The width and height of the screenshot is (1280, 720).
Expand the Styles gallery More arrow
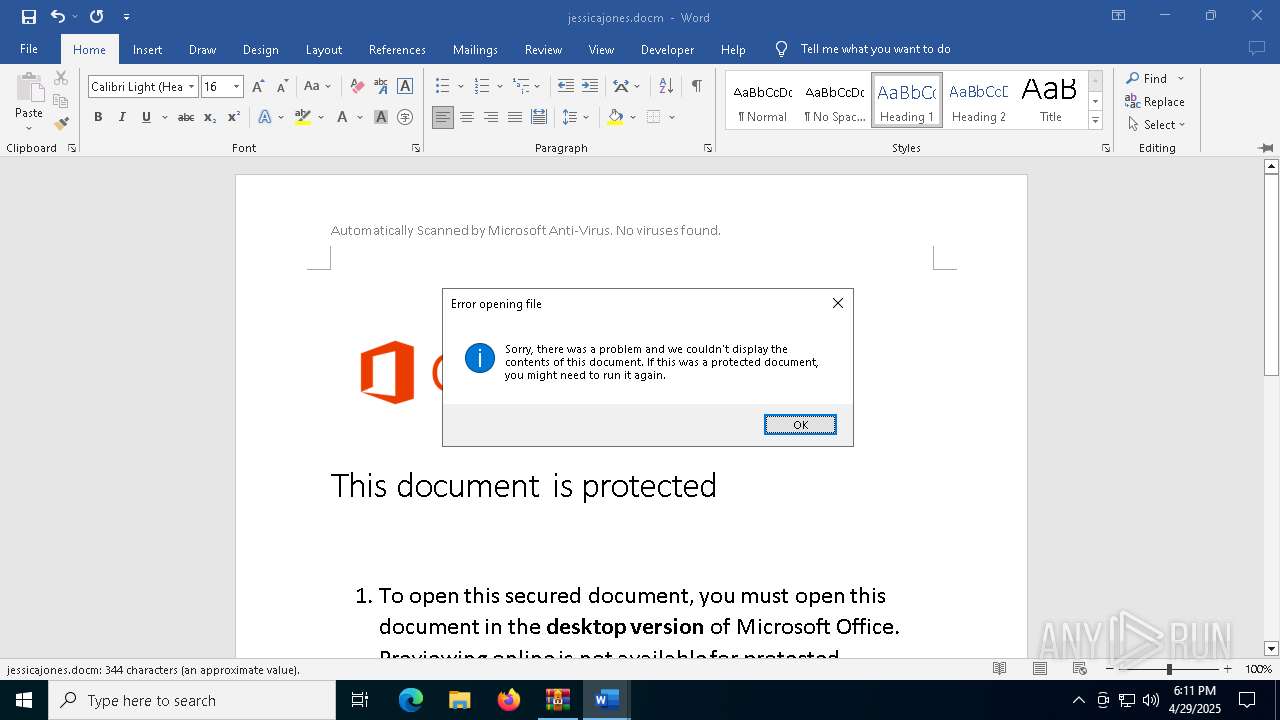coord(1095,121)
